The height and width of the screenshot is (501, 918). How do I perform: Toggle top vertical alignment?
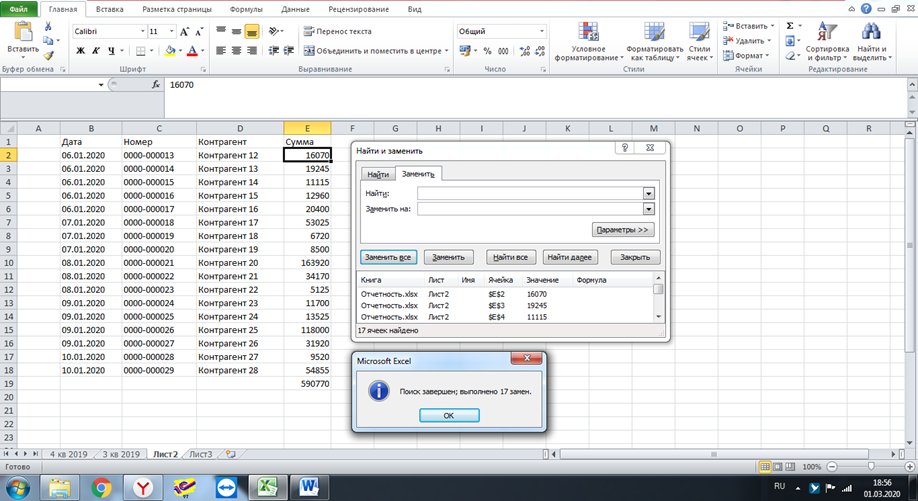pos(221,32)
